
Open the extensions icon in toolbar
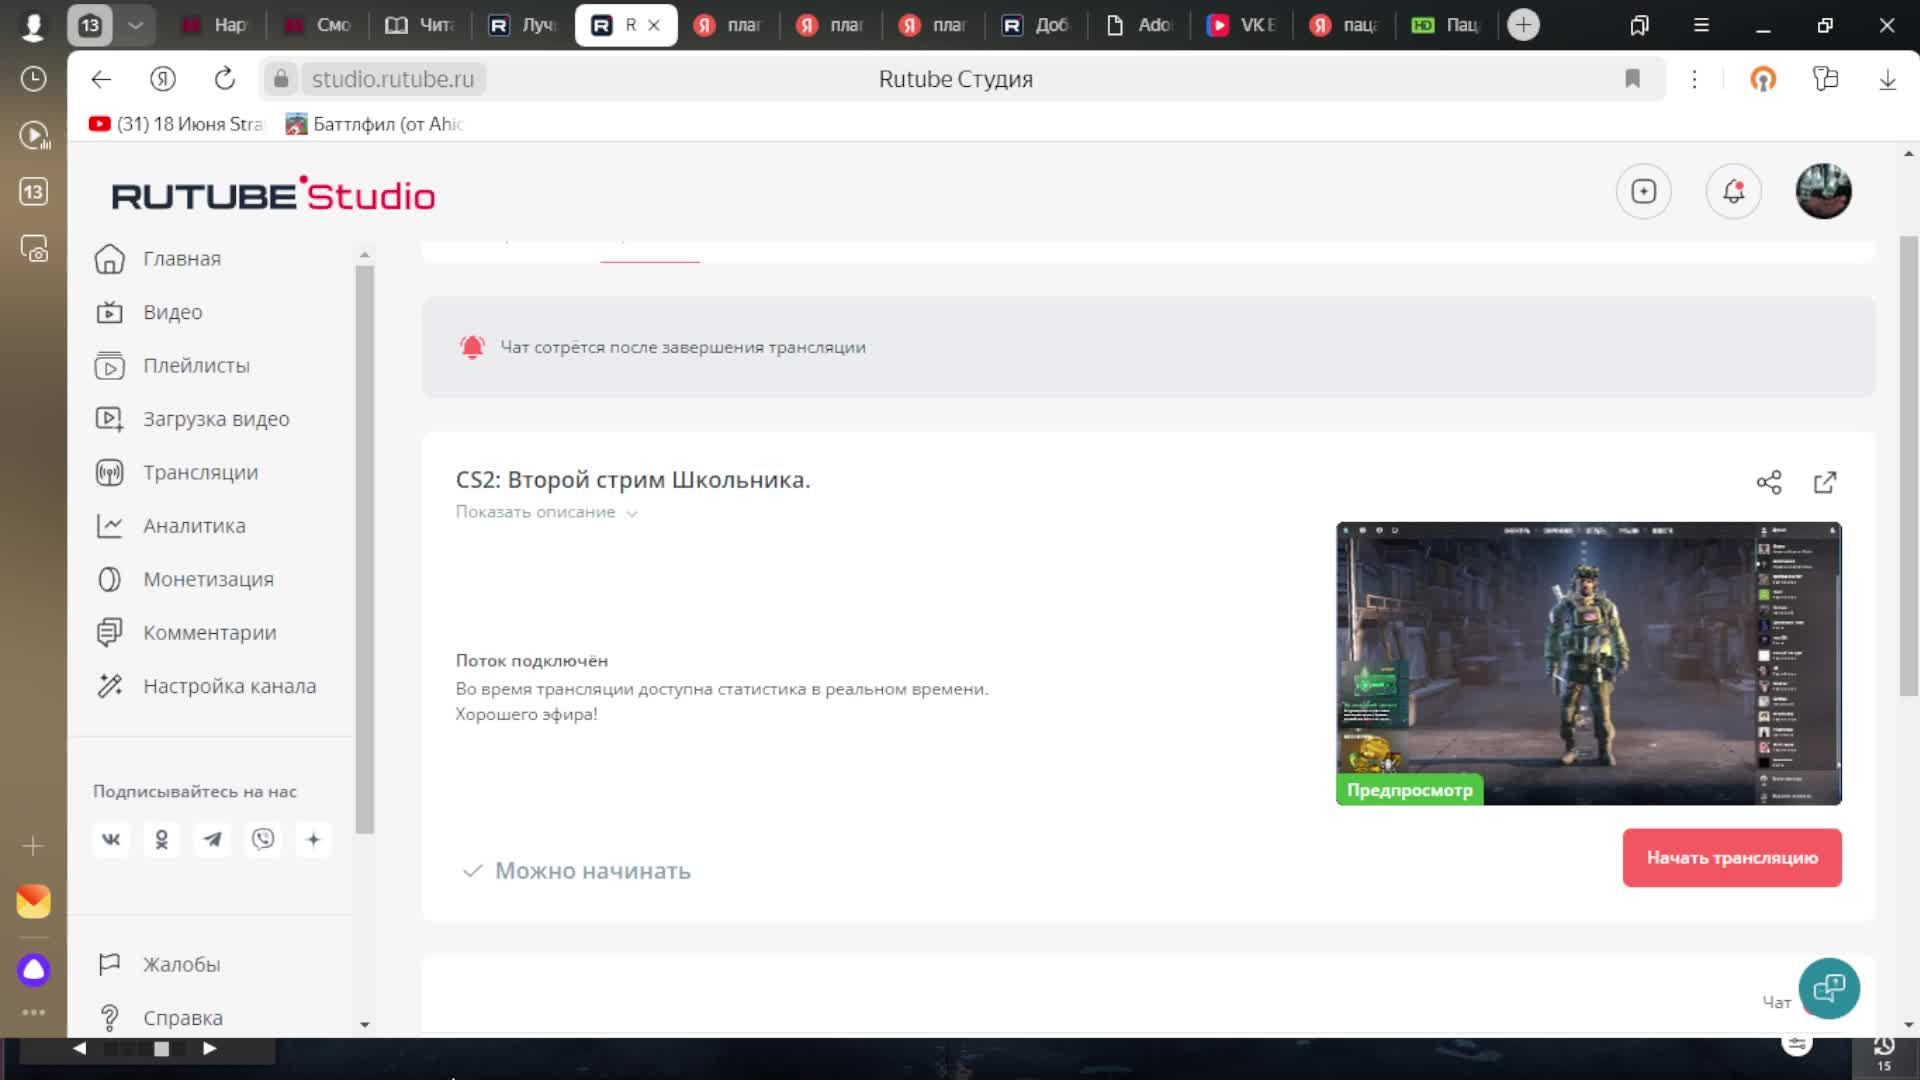click(1825, 79)
